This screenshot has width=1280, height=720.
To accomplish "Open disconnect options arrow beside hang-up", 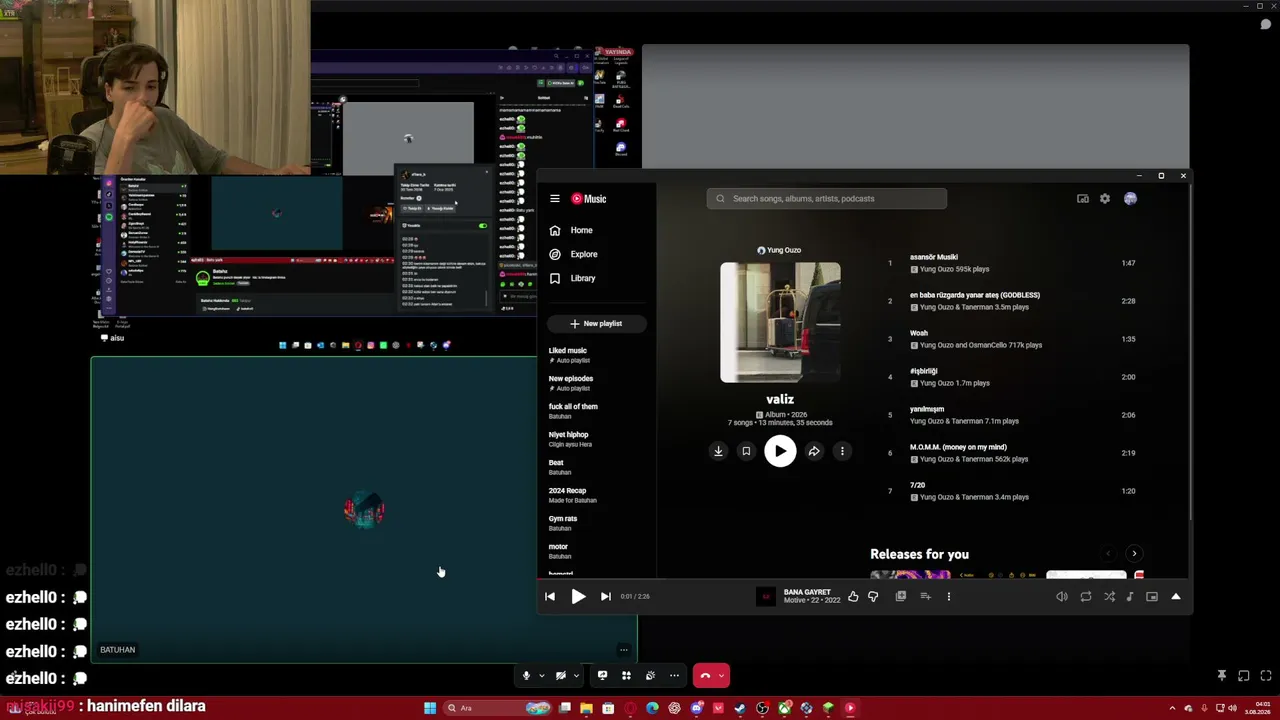I will click(x=721, y=676).
